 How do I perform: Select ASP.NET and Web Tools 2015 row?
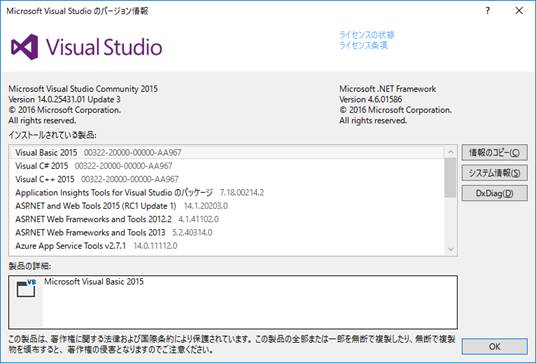227,206
